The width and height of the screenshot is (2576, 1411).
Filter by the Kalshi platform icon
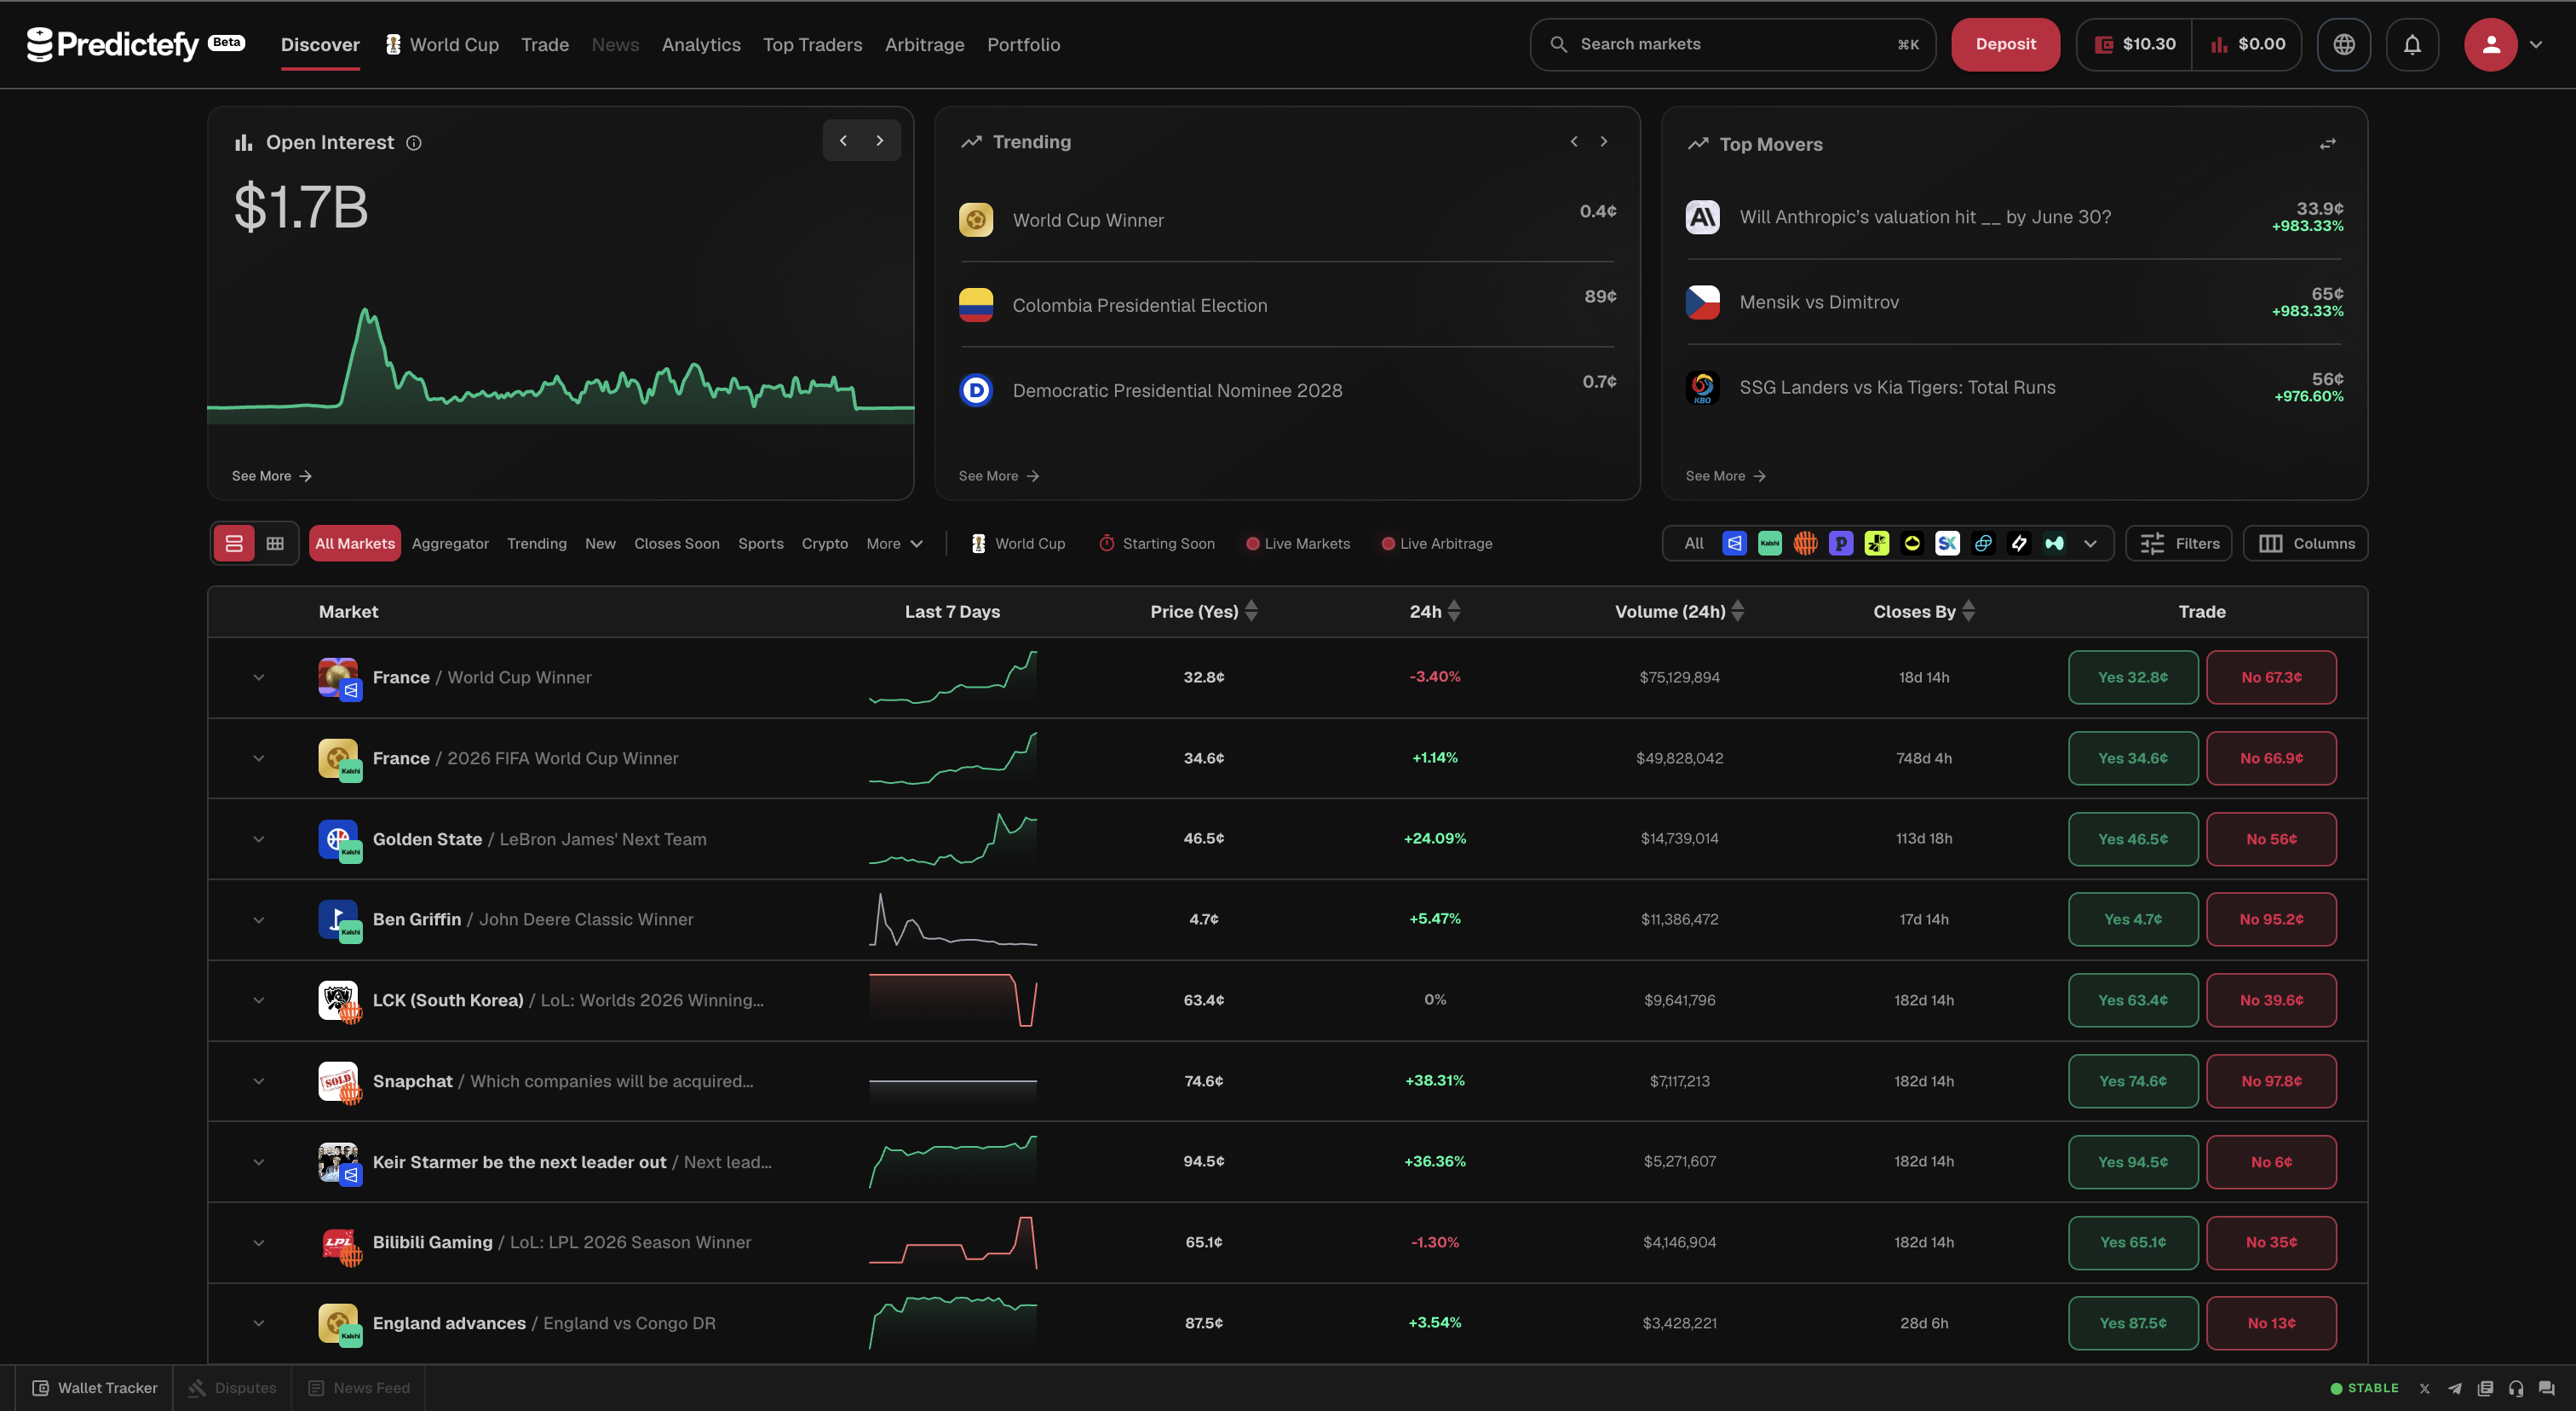click(x=1769, y=543)
